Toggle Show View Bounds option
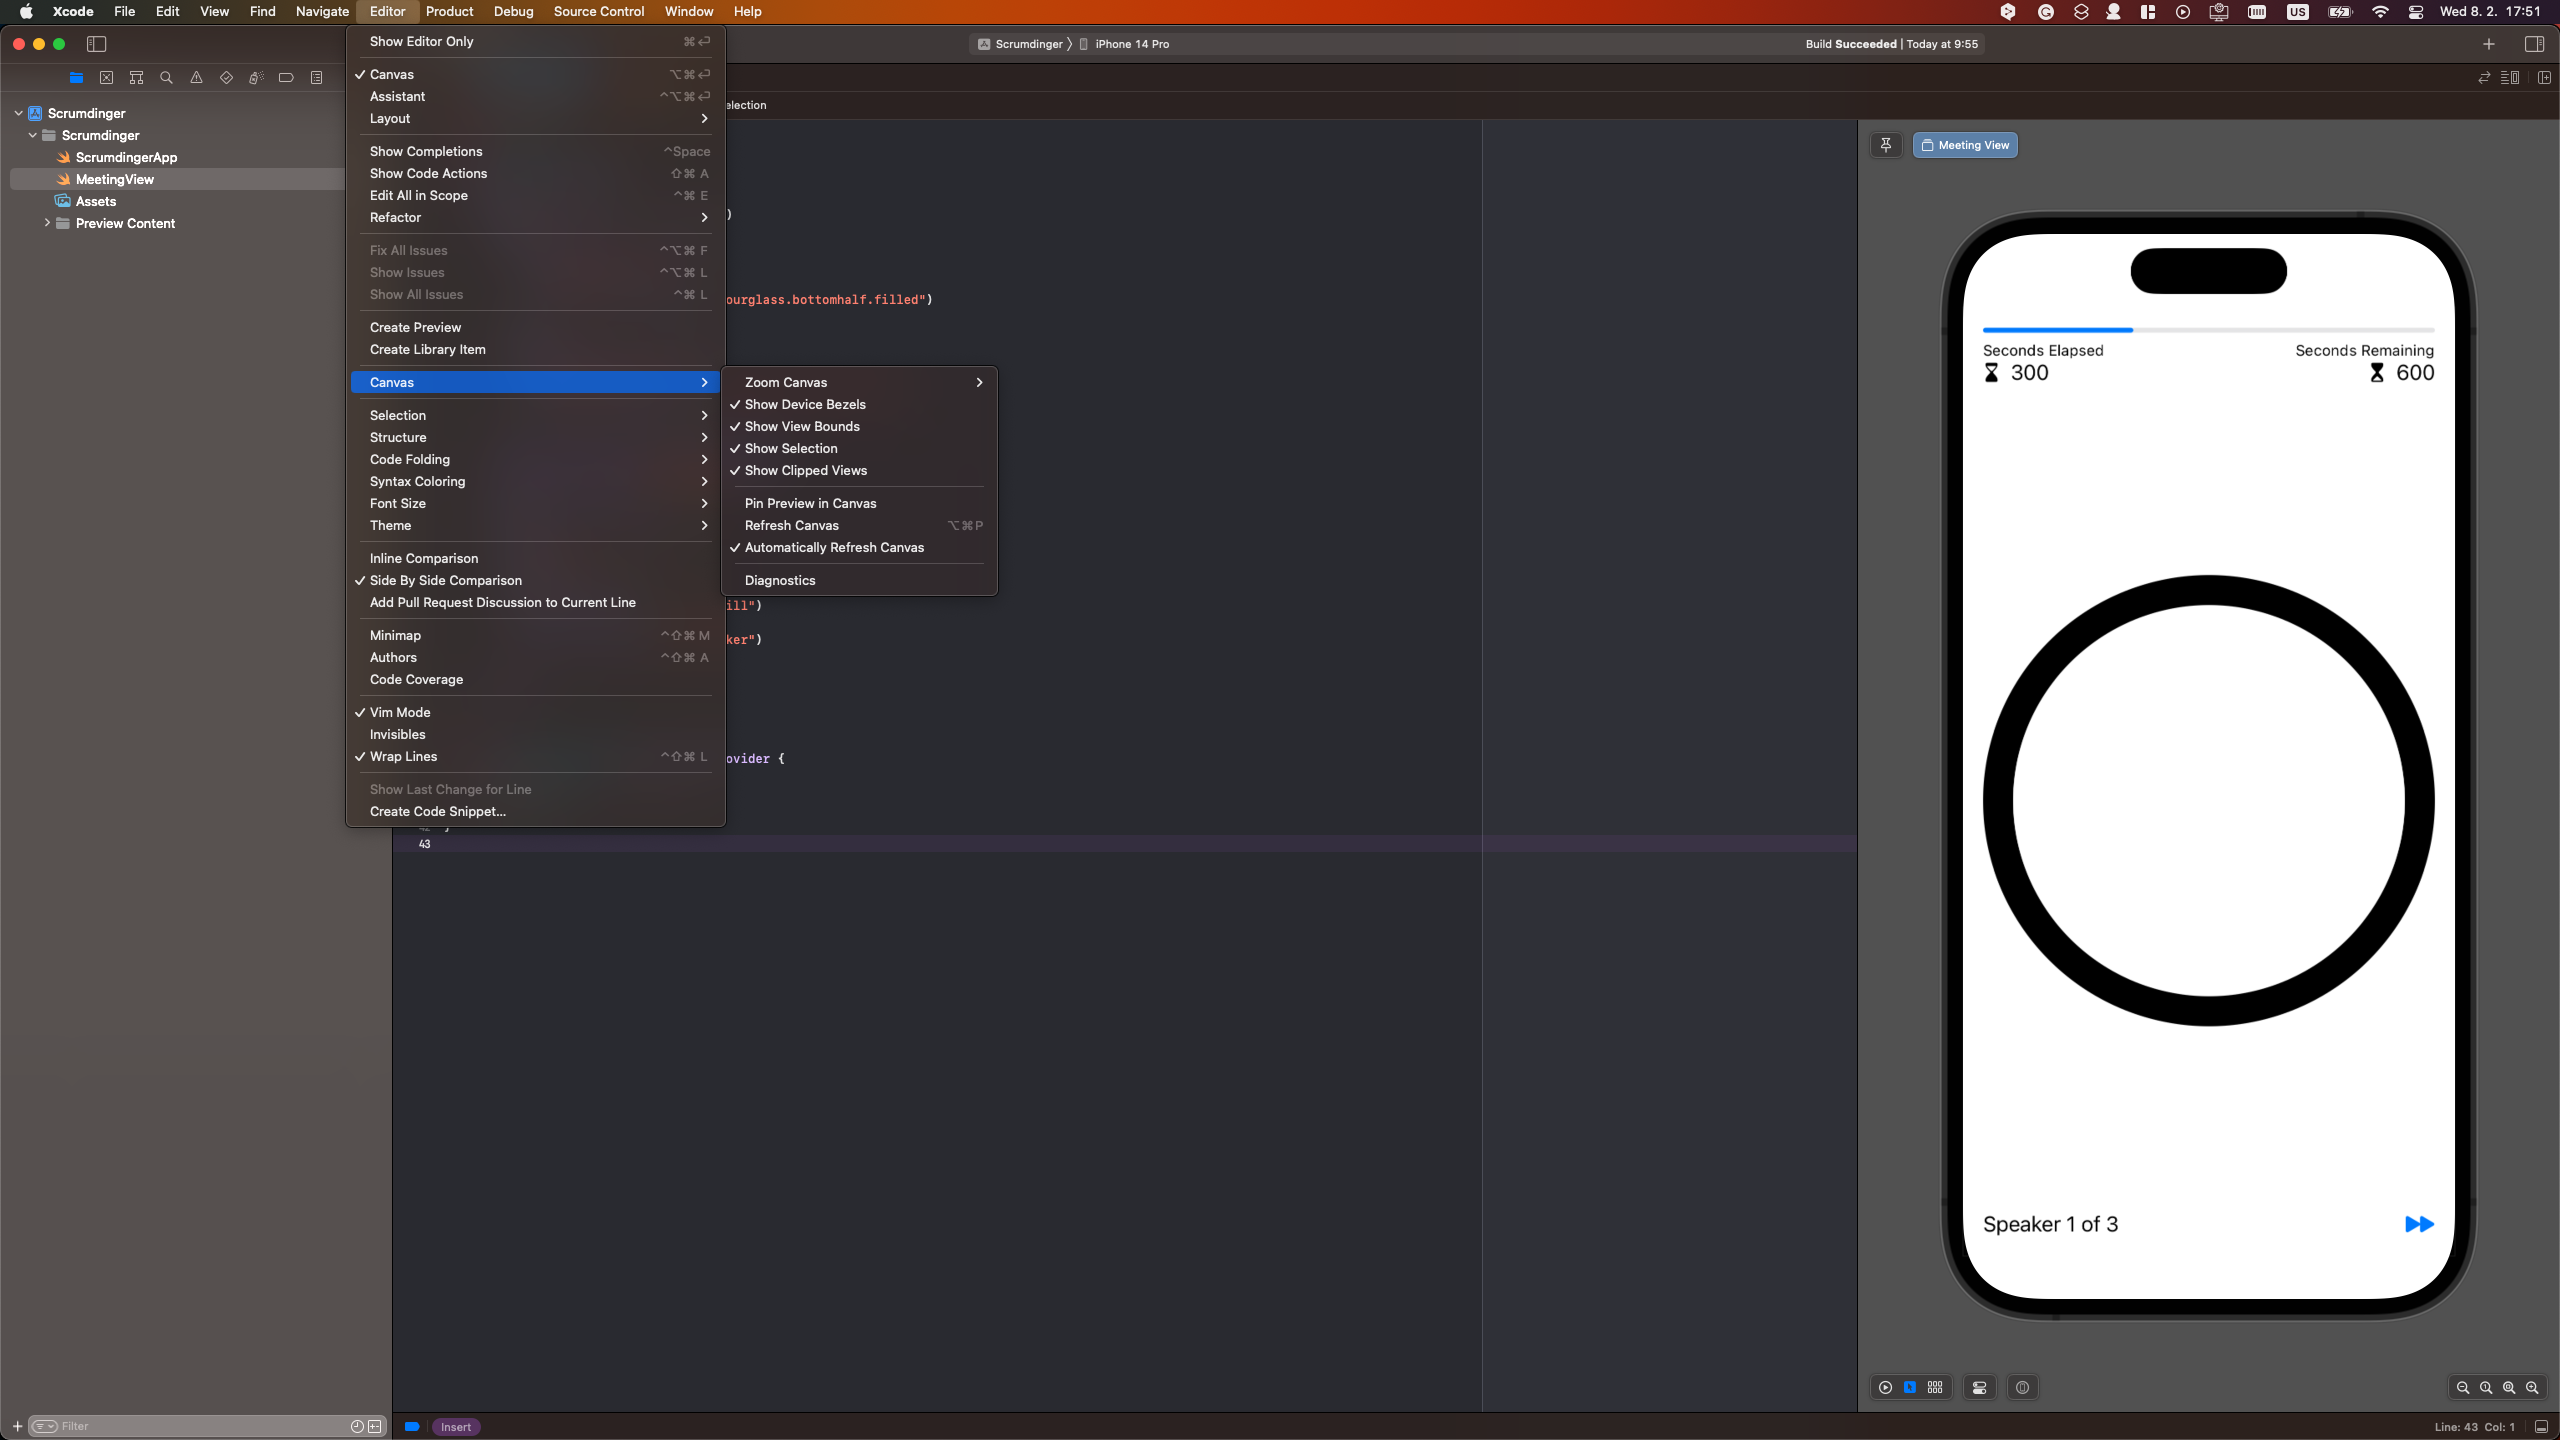The image size is (2560, 1440). [802, 425]
